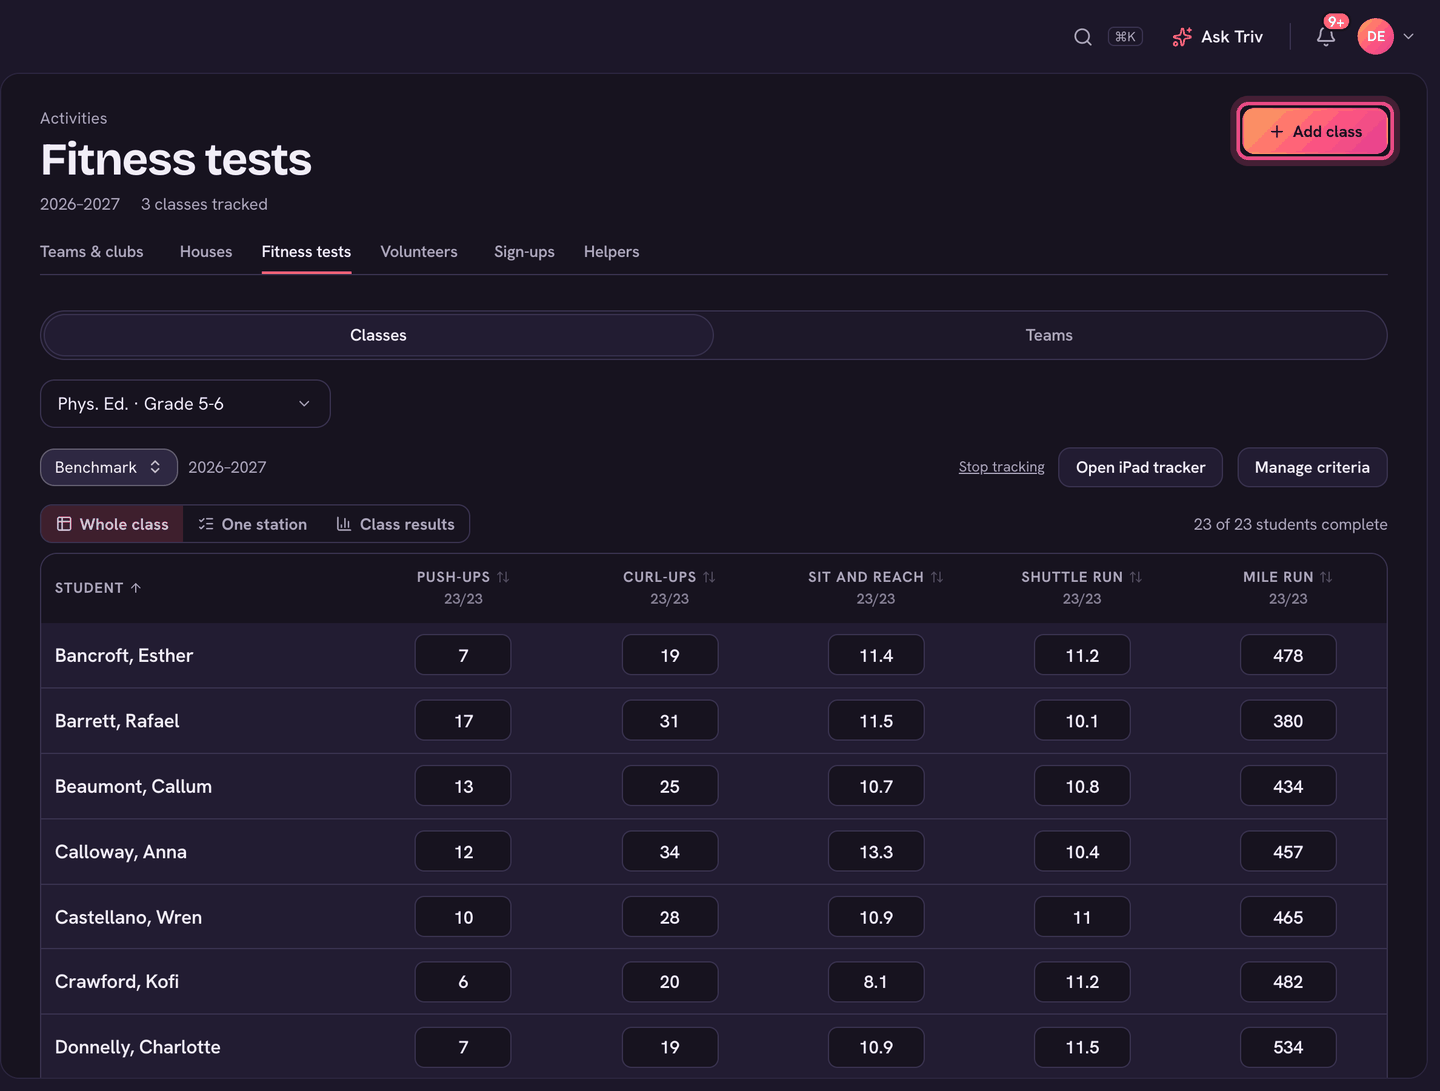Open the Teams & clubs tab
This screenshot has height=1091, width=1440.
point(92,252)
